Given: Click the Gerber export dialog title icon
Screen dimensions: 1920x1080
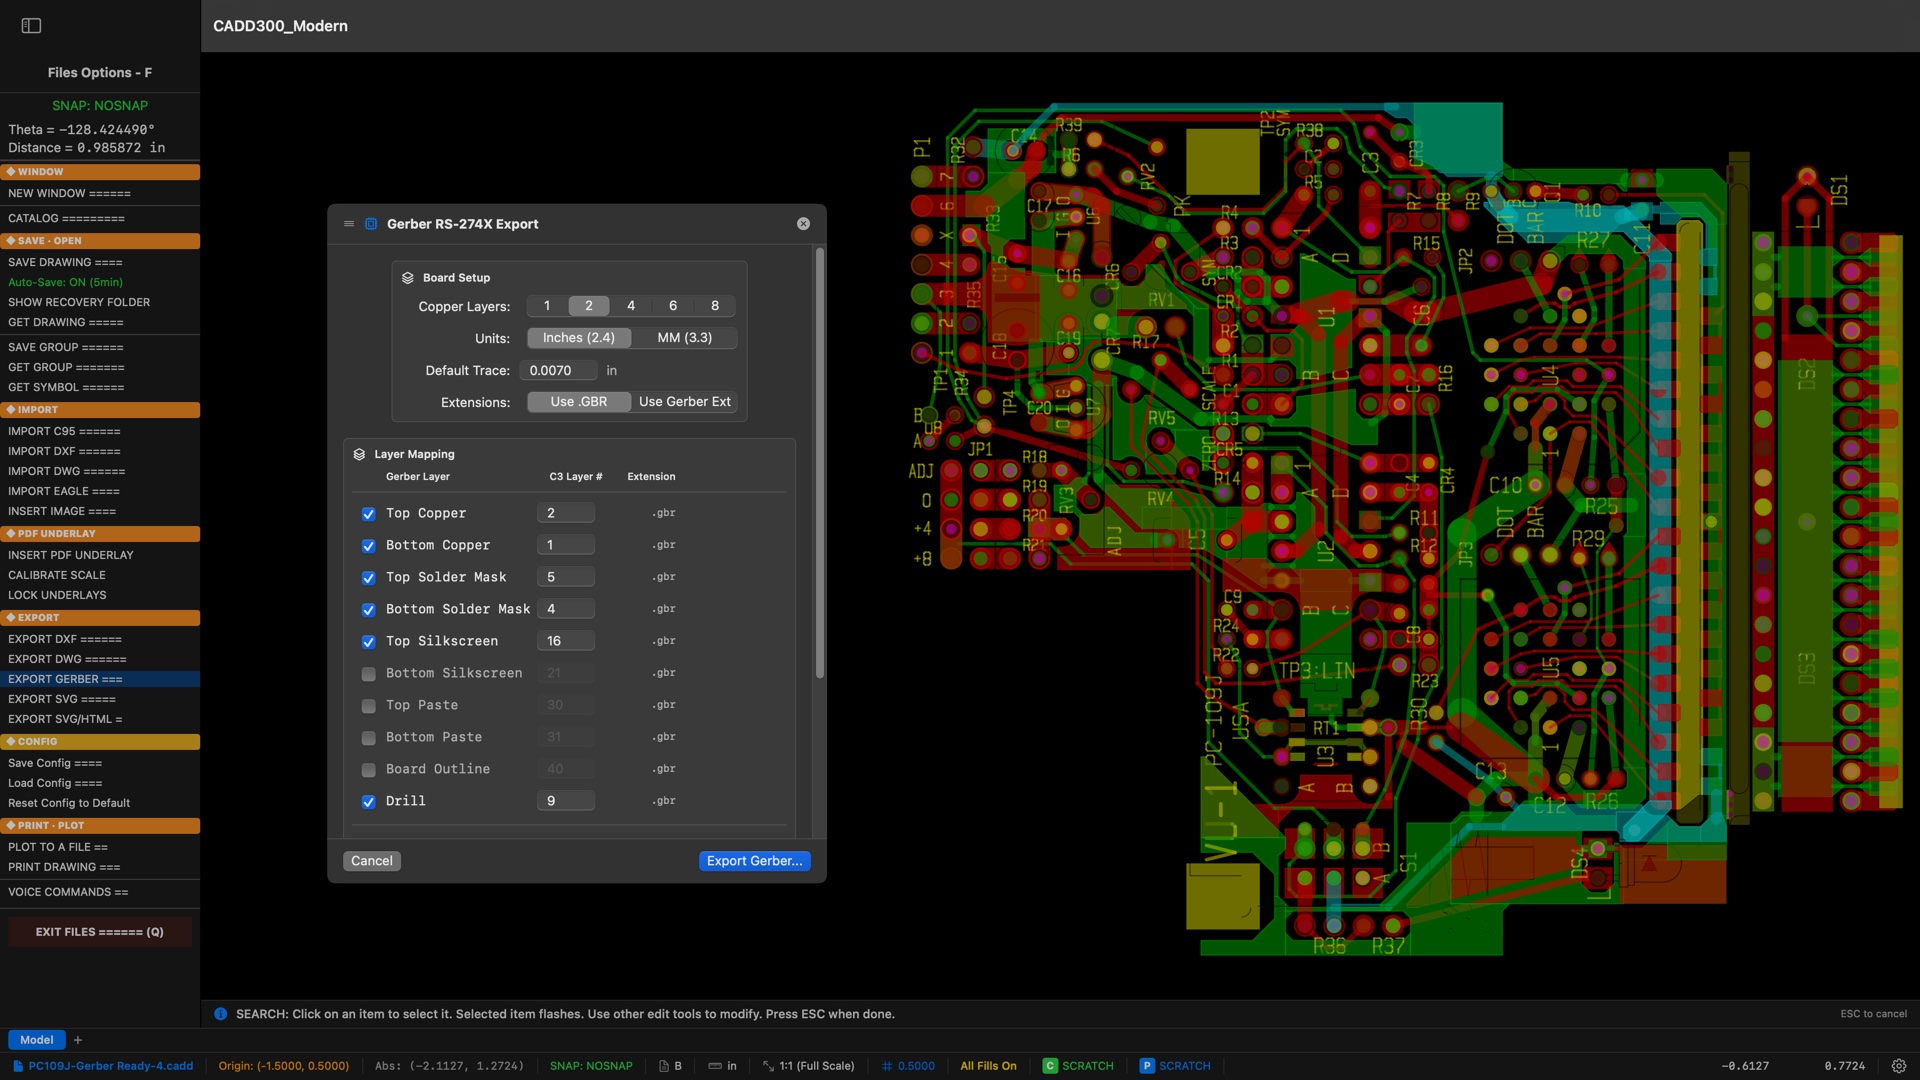Looking at the screenshot, I should 371,224.
